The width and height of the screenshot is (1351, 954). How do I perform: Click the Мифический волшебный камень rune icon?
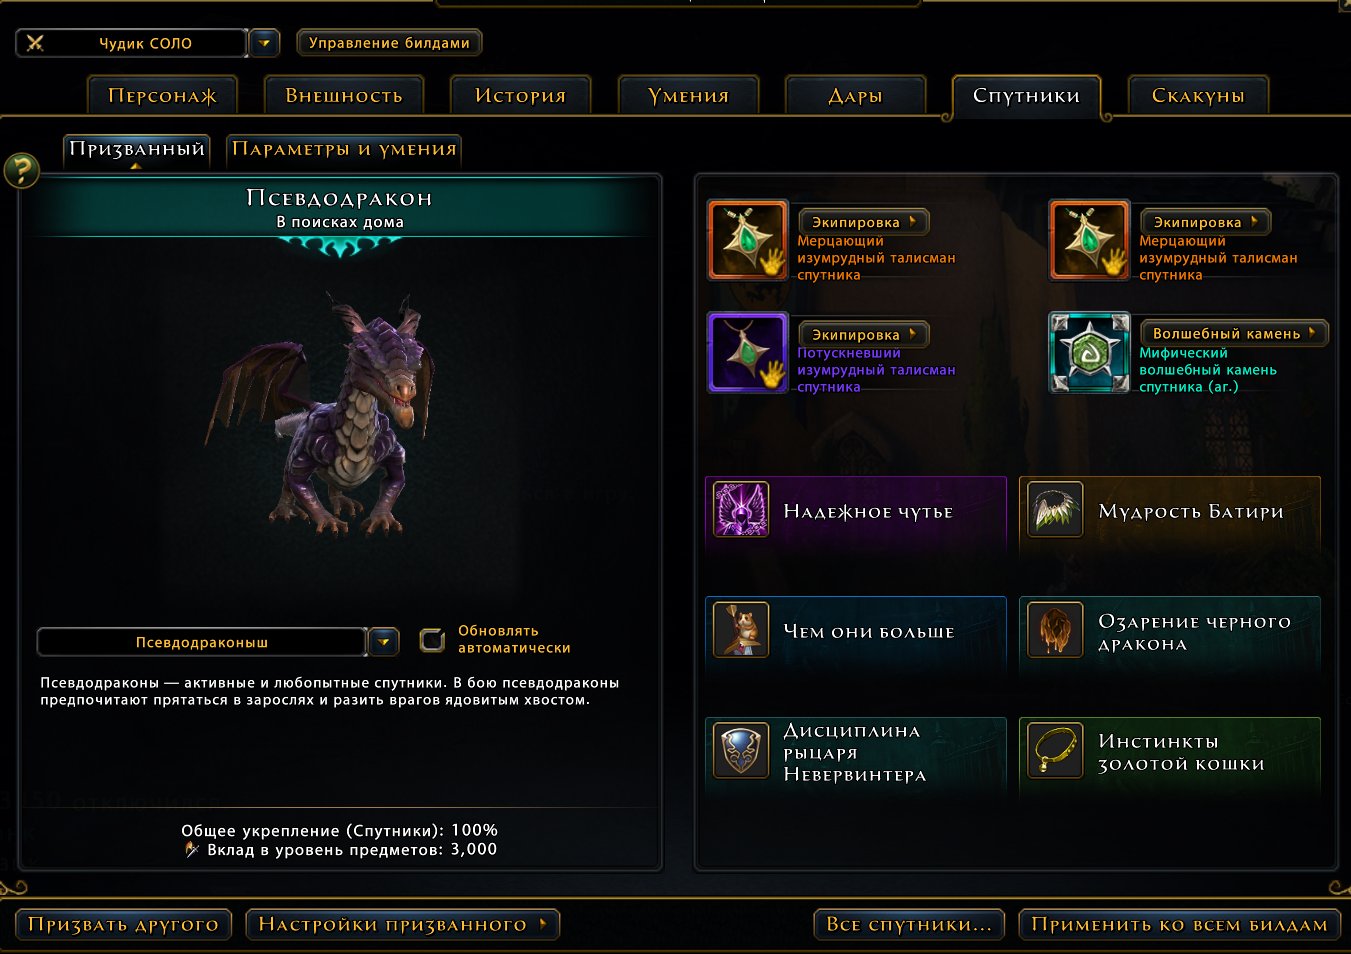click(x=1089, y=352)
